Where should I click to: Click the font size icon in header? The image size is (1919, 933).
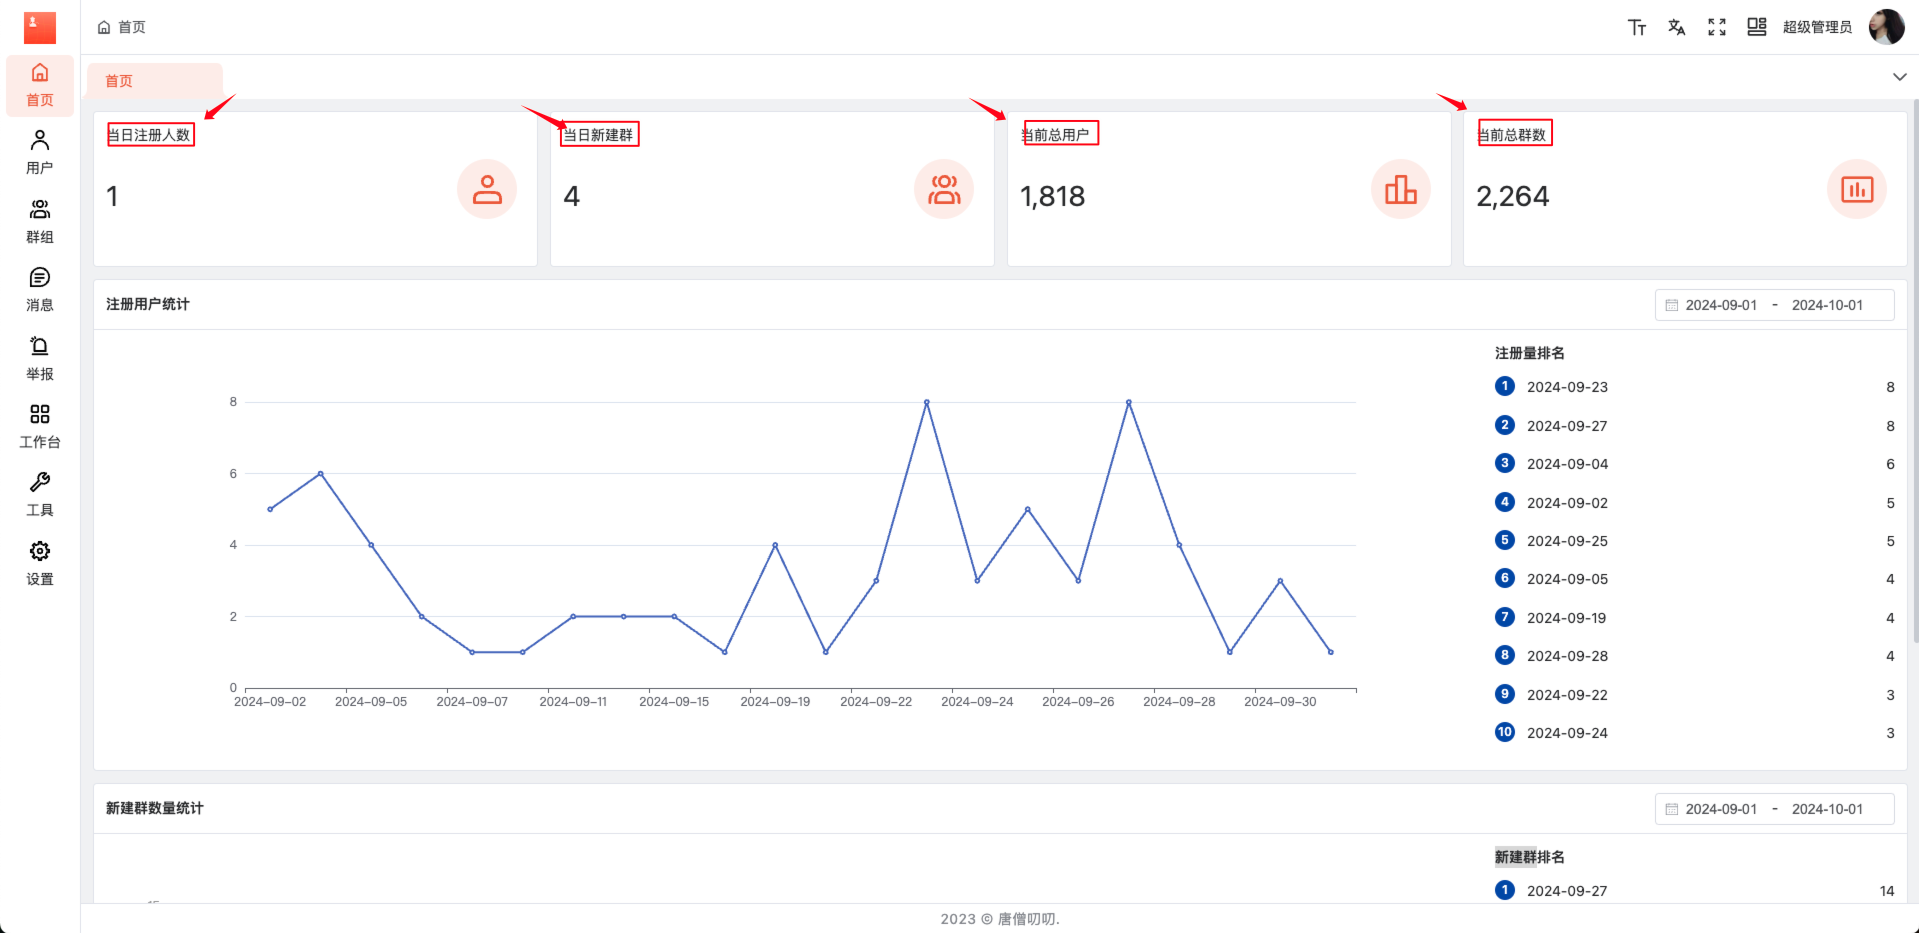pyautogui.click(x=1636, y=27)
